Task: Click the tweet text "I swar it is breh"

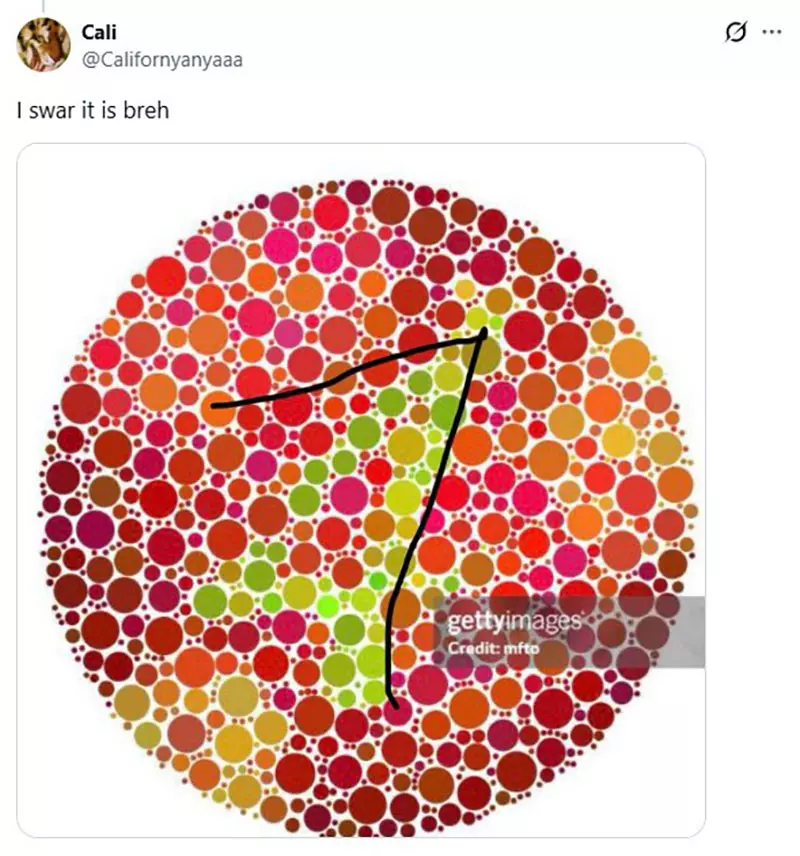Action: point(92,110)
